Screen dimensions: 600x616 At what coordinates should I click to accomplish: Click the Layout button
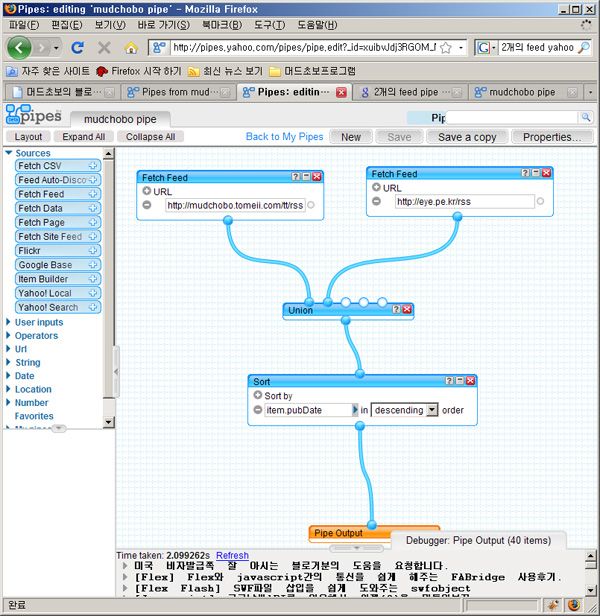pyautogui.click(x=28, y=137)
